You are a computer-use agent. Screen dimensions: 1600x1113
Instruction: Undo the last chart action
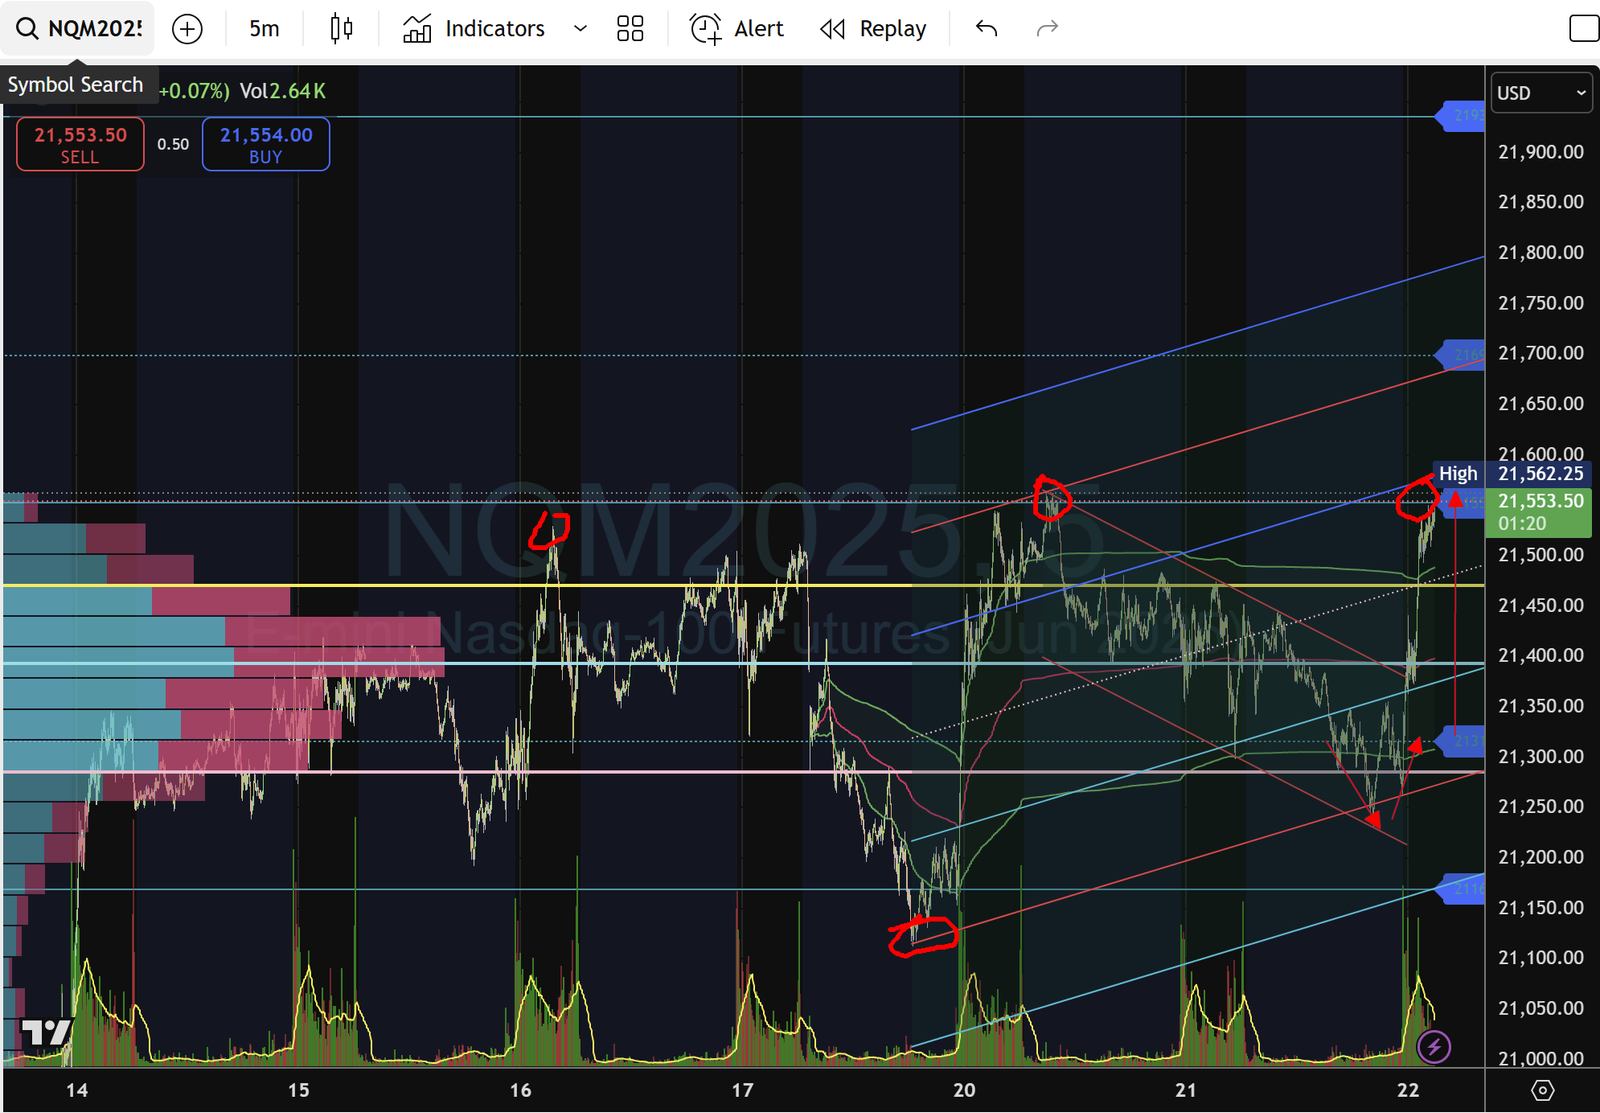(986, 29)
